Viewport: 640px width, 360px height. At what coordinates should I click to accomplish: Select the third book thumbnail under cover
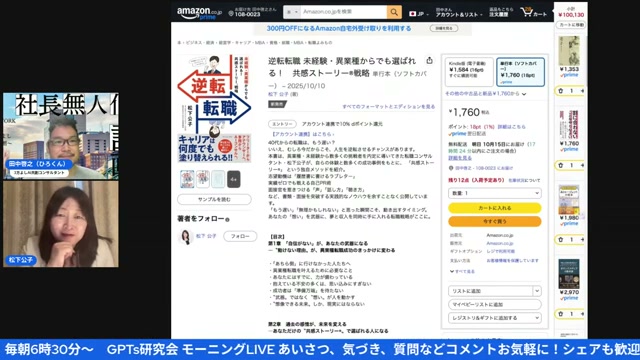(x=218, y=179)
